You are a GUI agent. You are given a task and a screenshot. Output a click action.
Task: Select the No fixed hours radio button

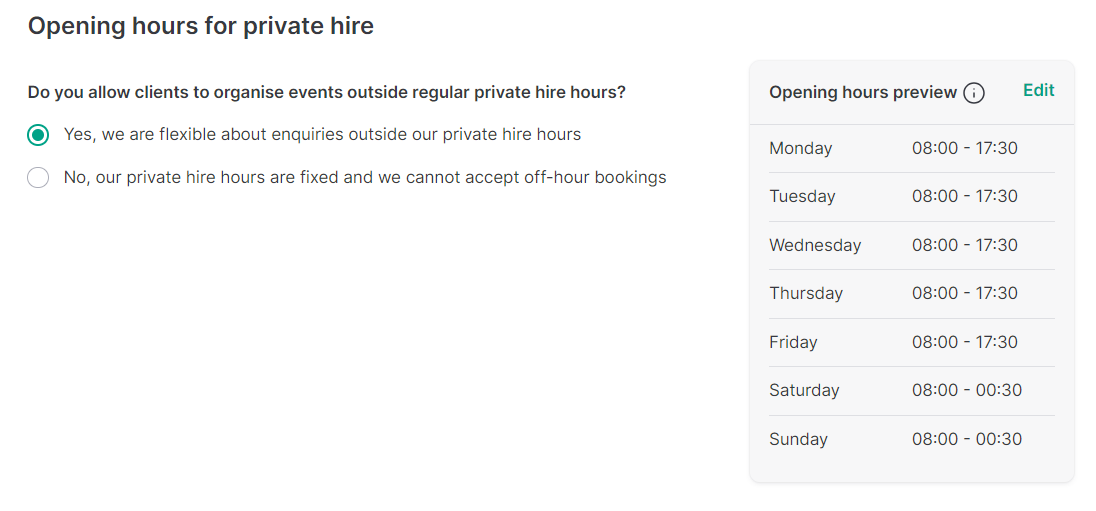coord(38,178)
